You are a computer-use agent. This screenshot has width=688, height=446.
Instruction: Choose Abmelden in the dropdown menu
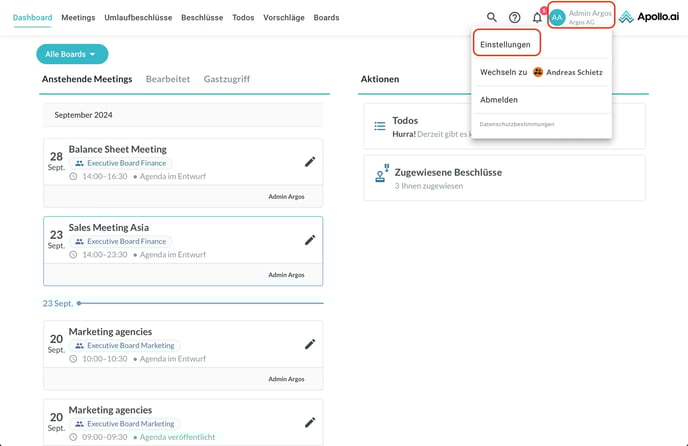coord(498,100)
